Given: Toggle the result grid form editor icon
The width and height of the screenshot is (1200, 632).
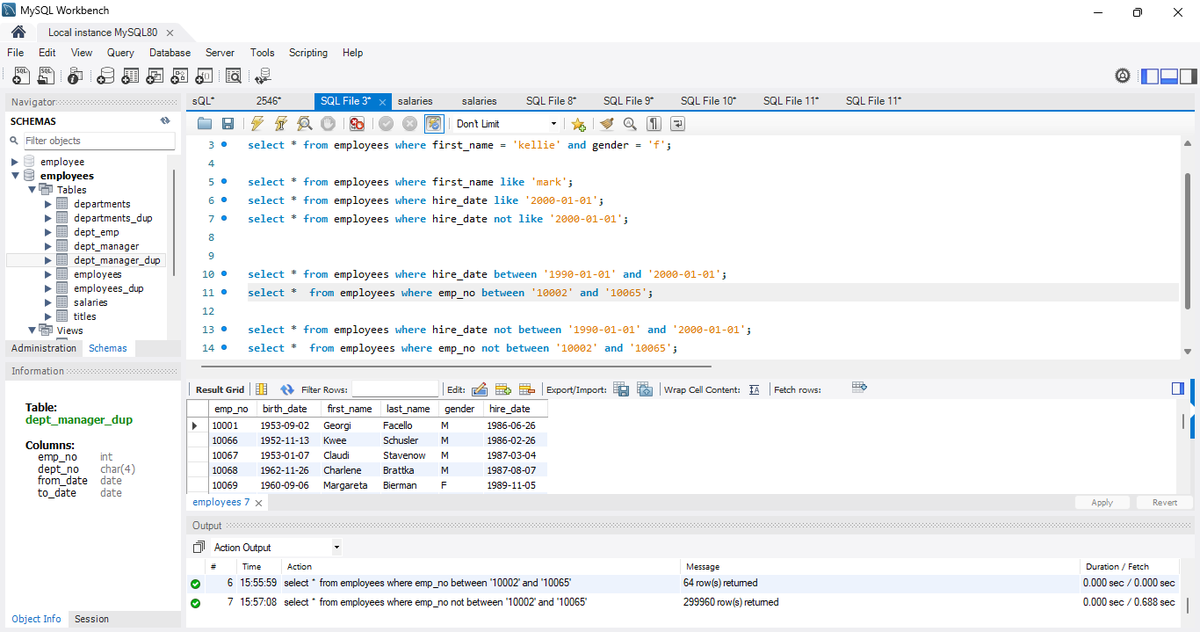Looking at the screenshot, I should click(x=262, y=389).
